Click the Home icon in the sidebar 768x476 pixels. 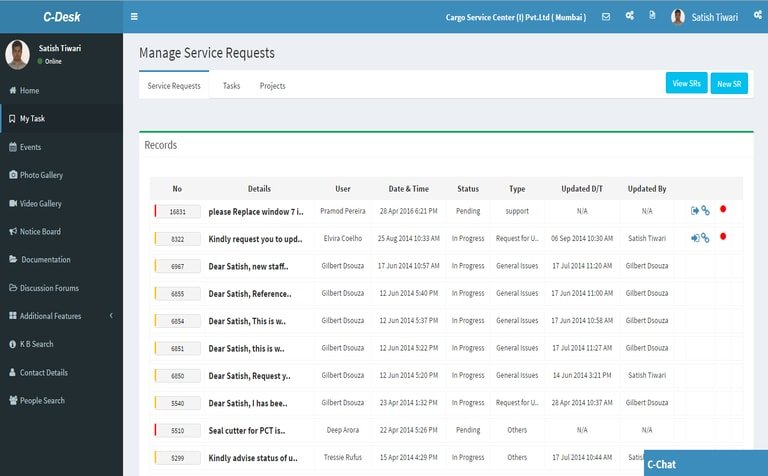[x=13, y=90]
